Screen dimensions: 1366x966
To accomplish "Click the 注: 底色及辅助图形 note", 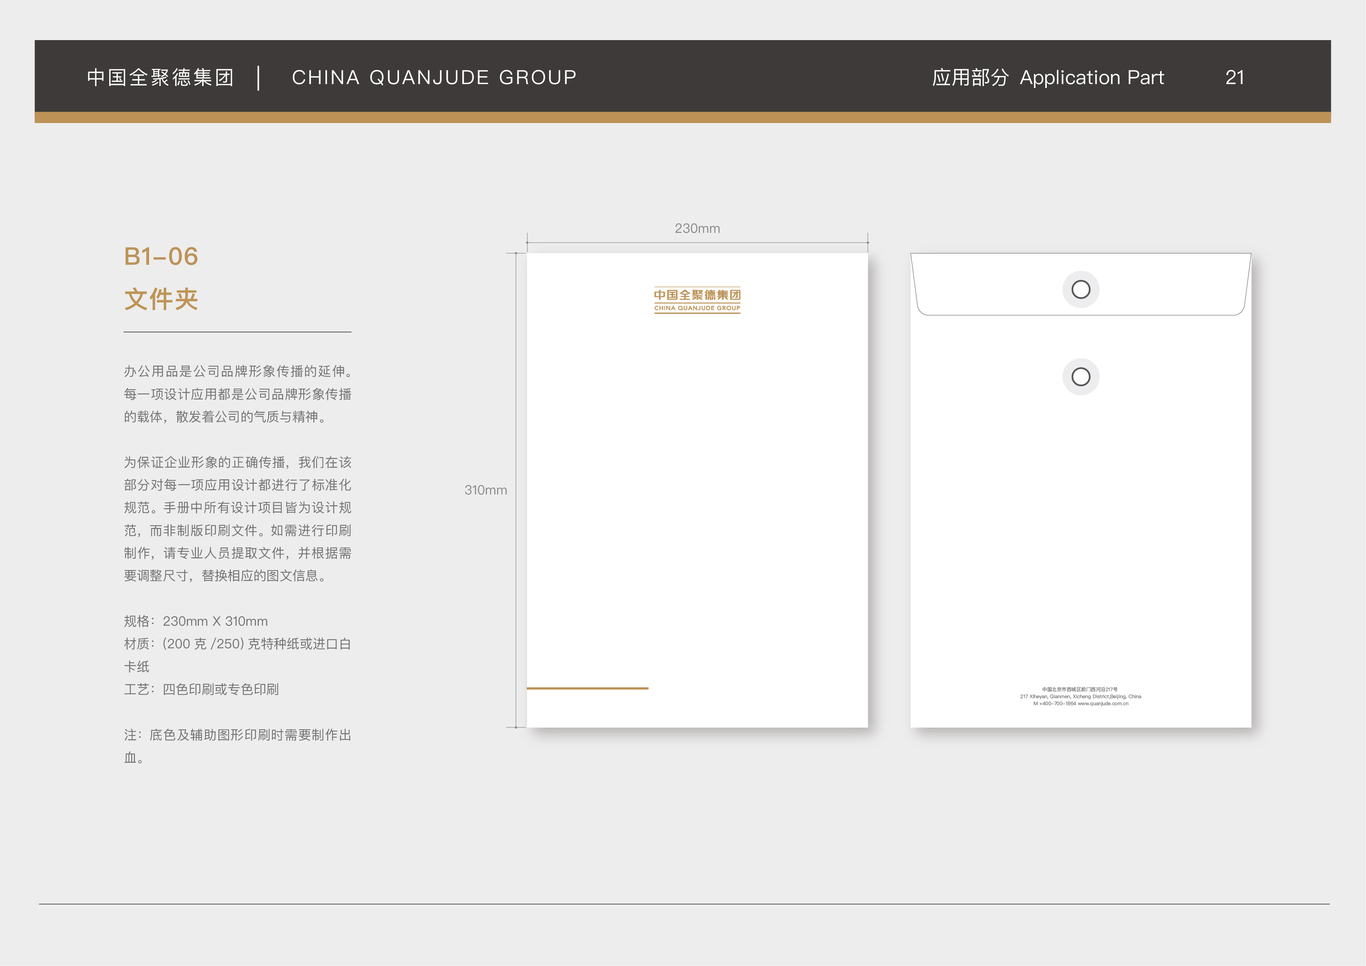I will 238,746.
